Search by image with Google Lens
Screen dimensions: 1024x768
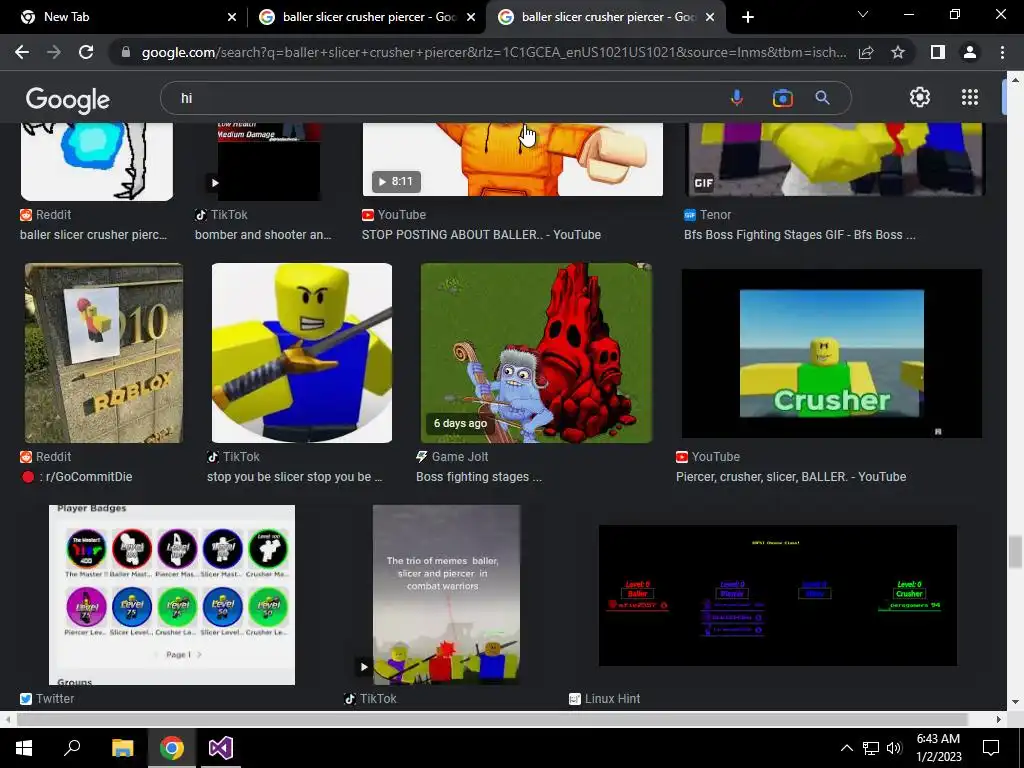pos(782,98)
